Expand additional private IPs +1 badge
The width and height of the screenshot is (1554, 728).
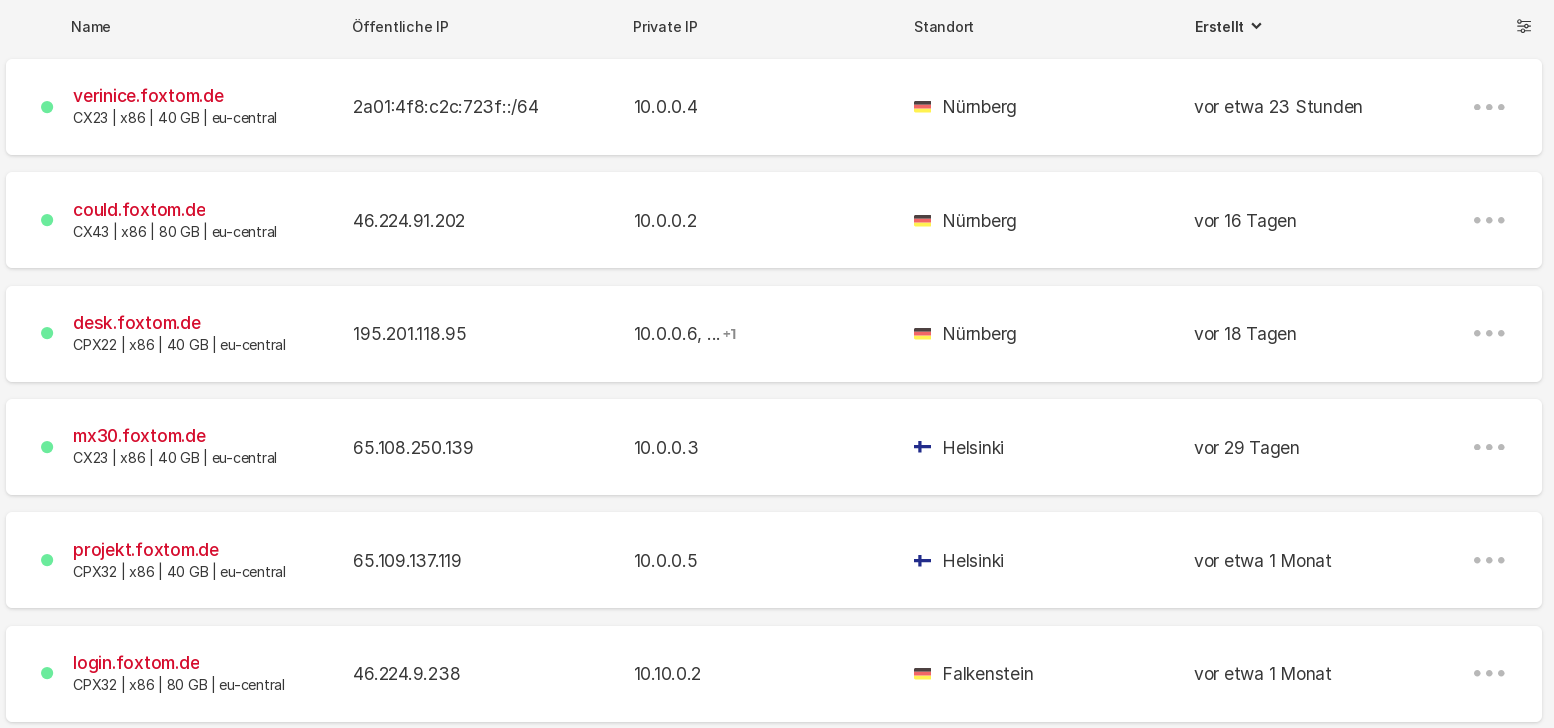click(729, 334)
